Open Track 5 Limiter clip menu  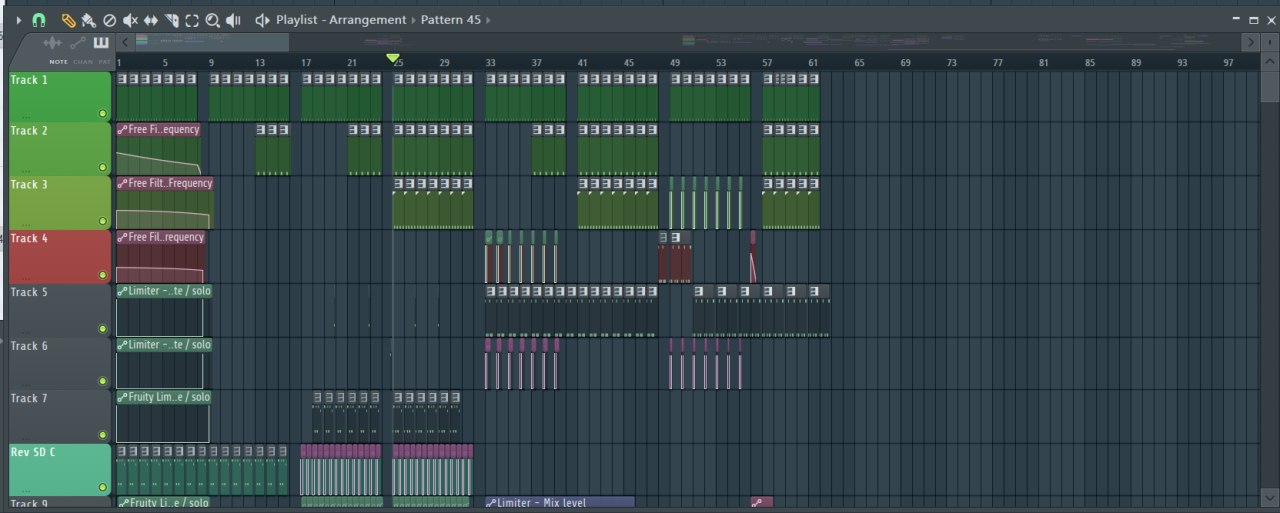[122, 291]
